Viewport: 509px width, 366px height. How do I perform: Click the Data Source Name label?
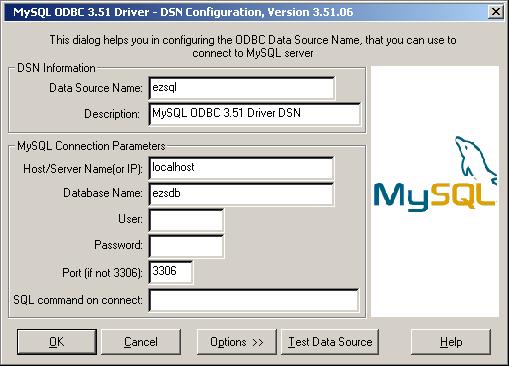pos(96,88)
